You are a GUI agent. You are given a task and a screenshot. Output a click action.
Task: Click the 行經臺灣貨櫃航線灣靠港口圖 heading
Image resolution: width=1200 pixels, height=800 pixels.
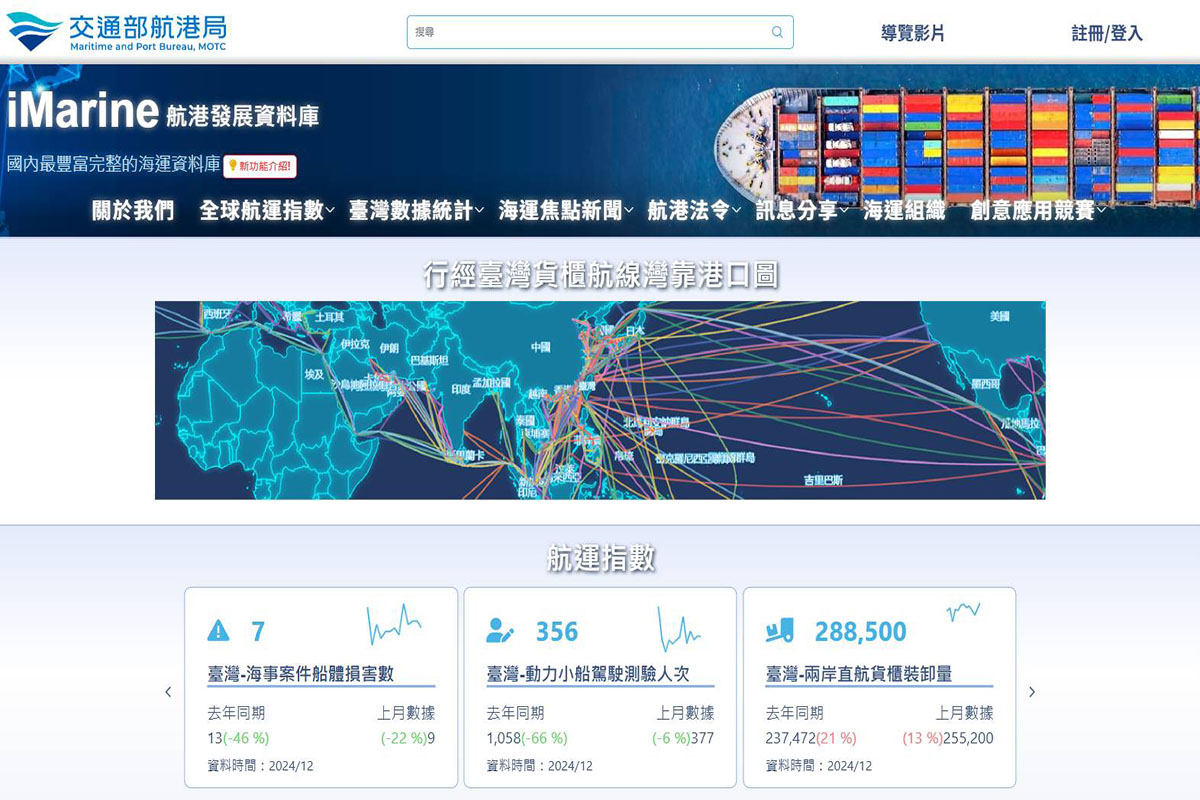(600, 274)
